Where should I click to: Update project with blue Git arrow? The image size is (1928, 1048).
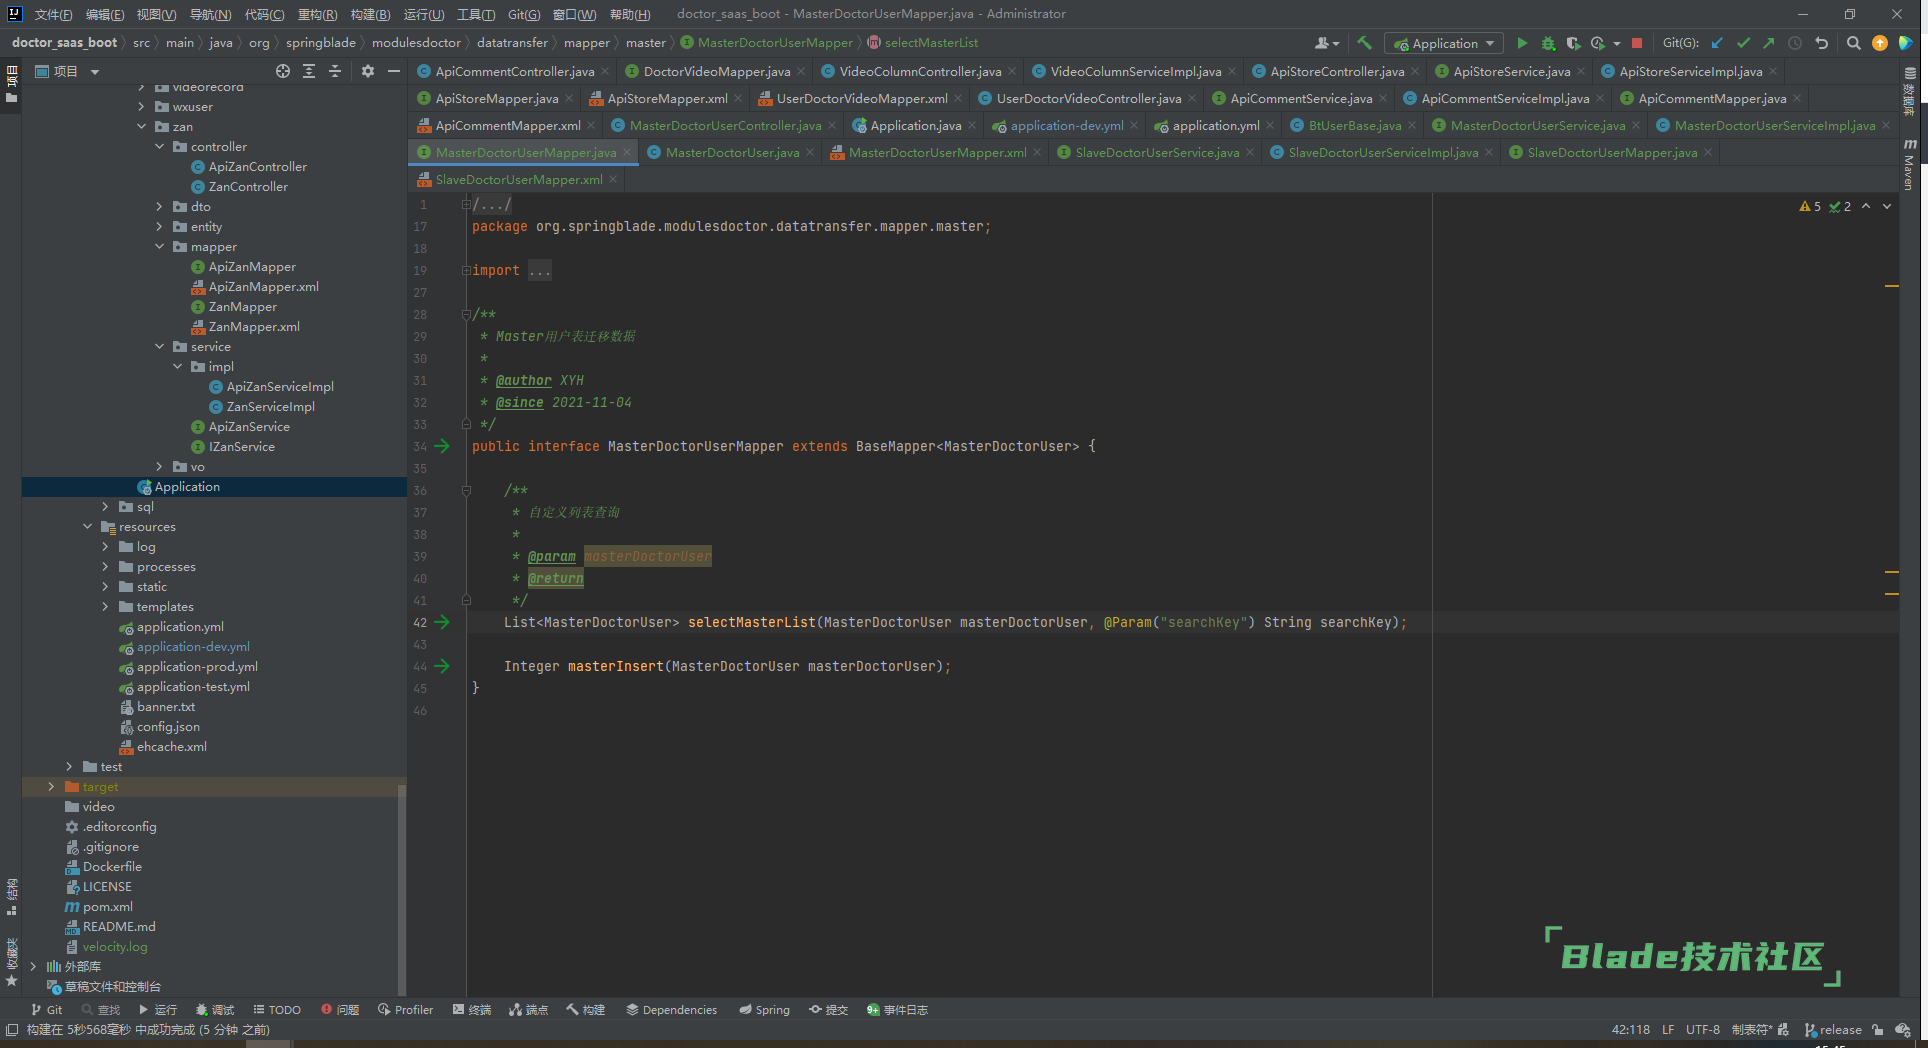1717,43
